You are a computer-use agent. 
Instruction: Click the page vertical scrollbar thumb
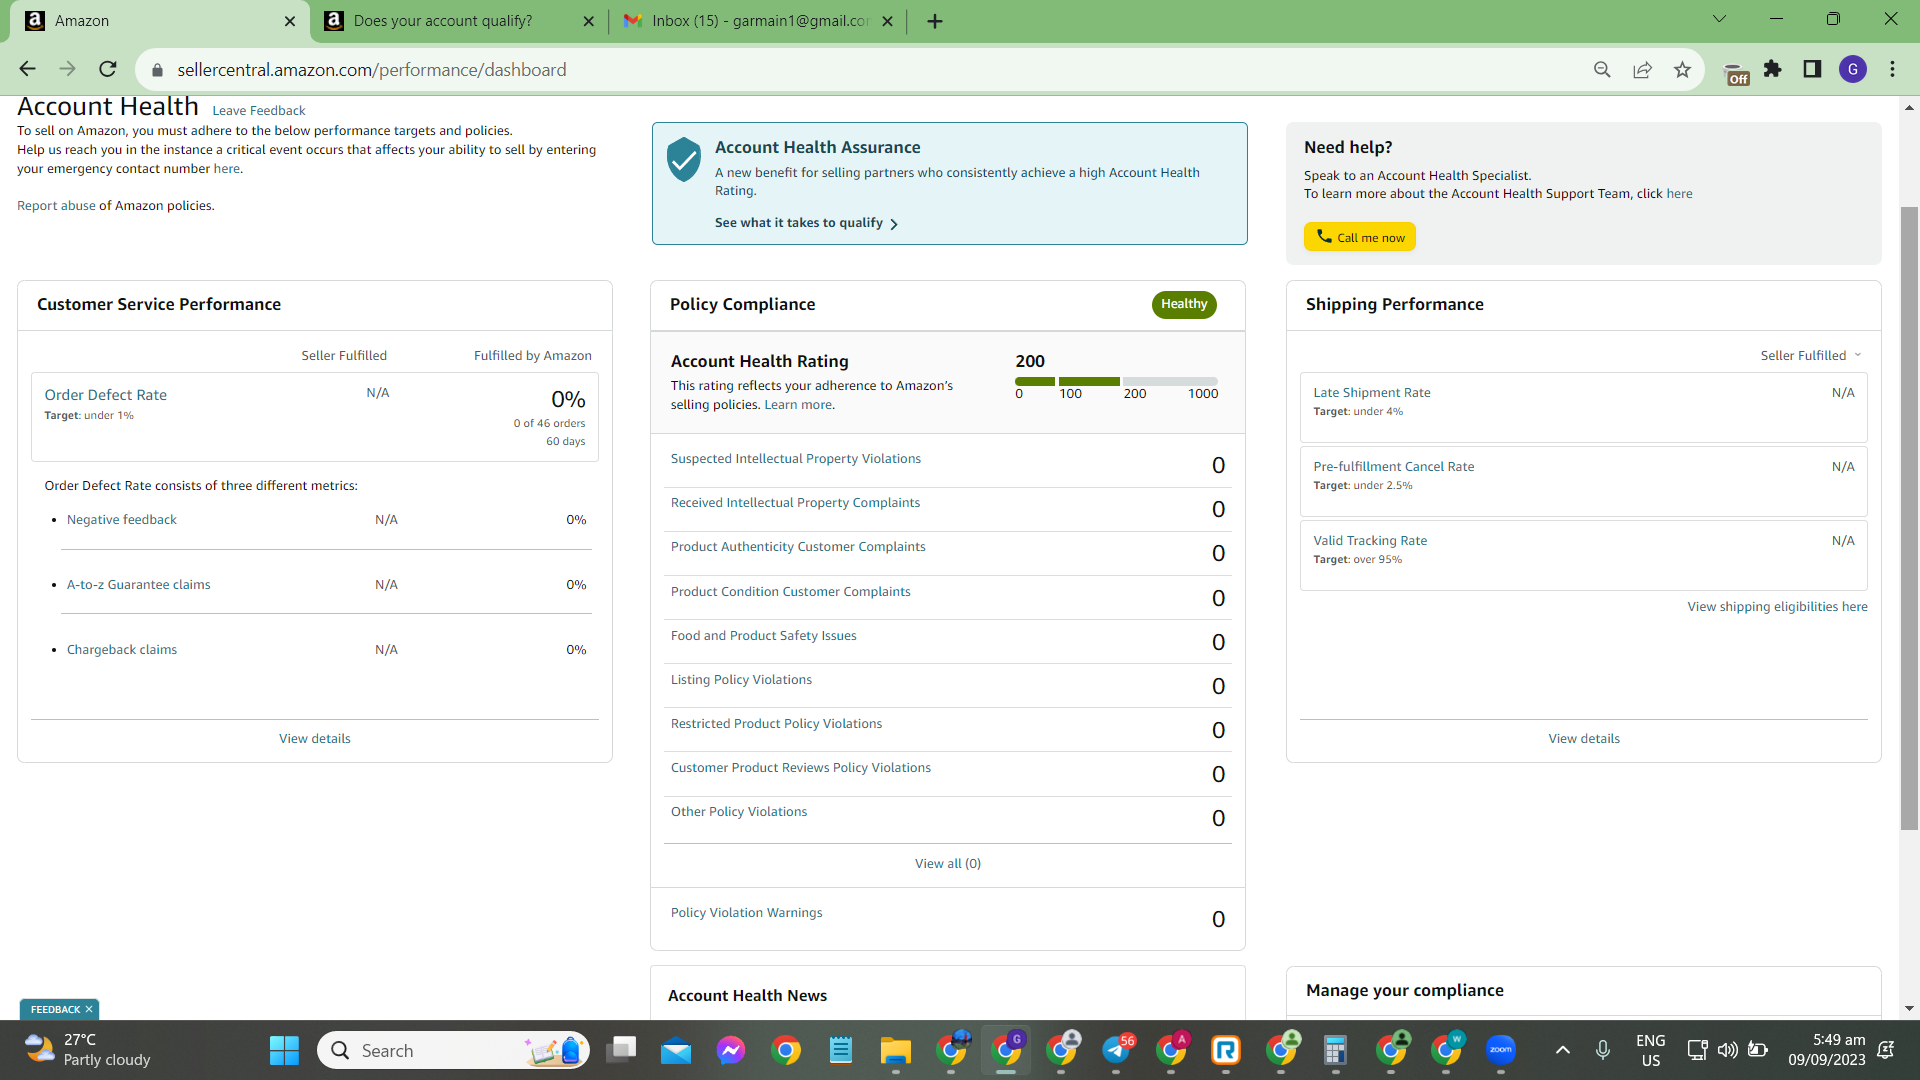1909,518
